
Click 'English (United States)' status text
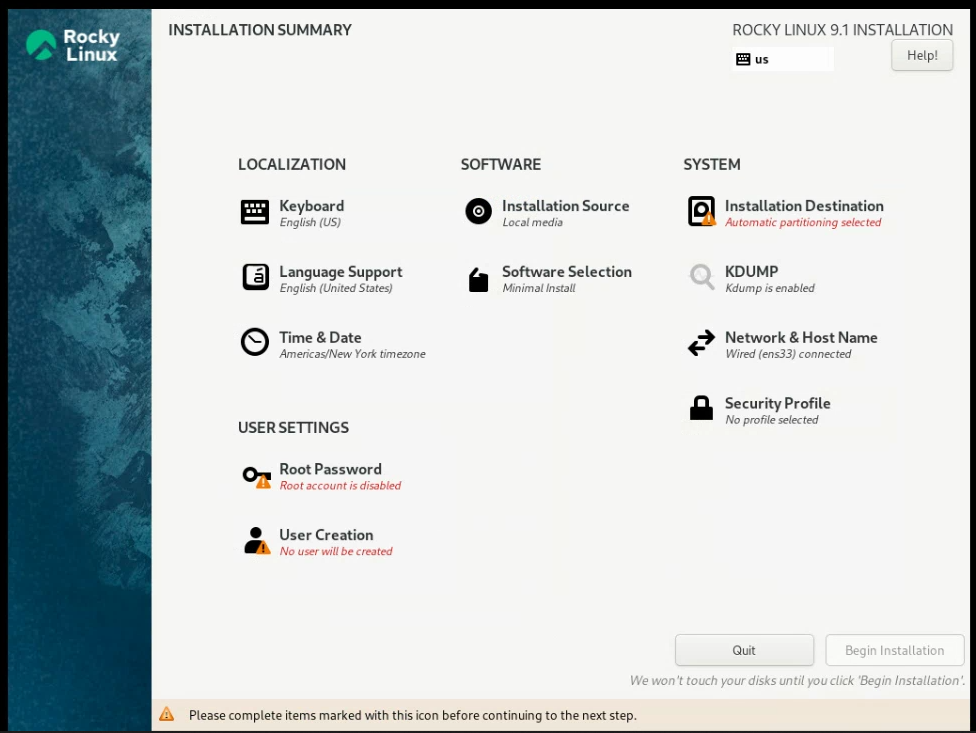(336, 288)
